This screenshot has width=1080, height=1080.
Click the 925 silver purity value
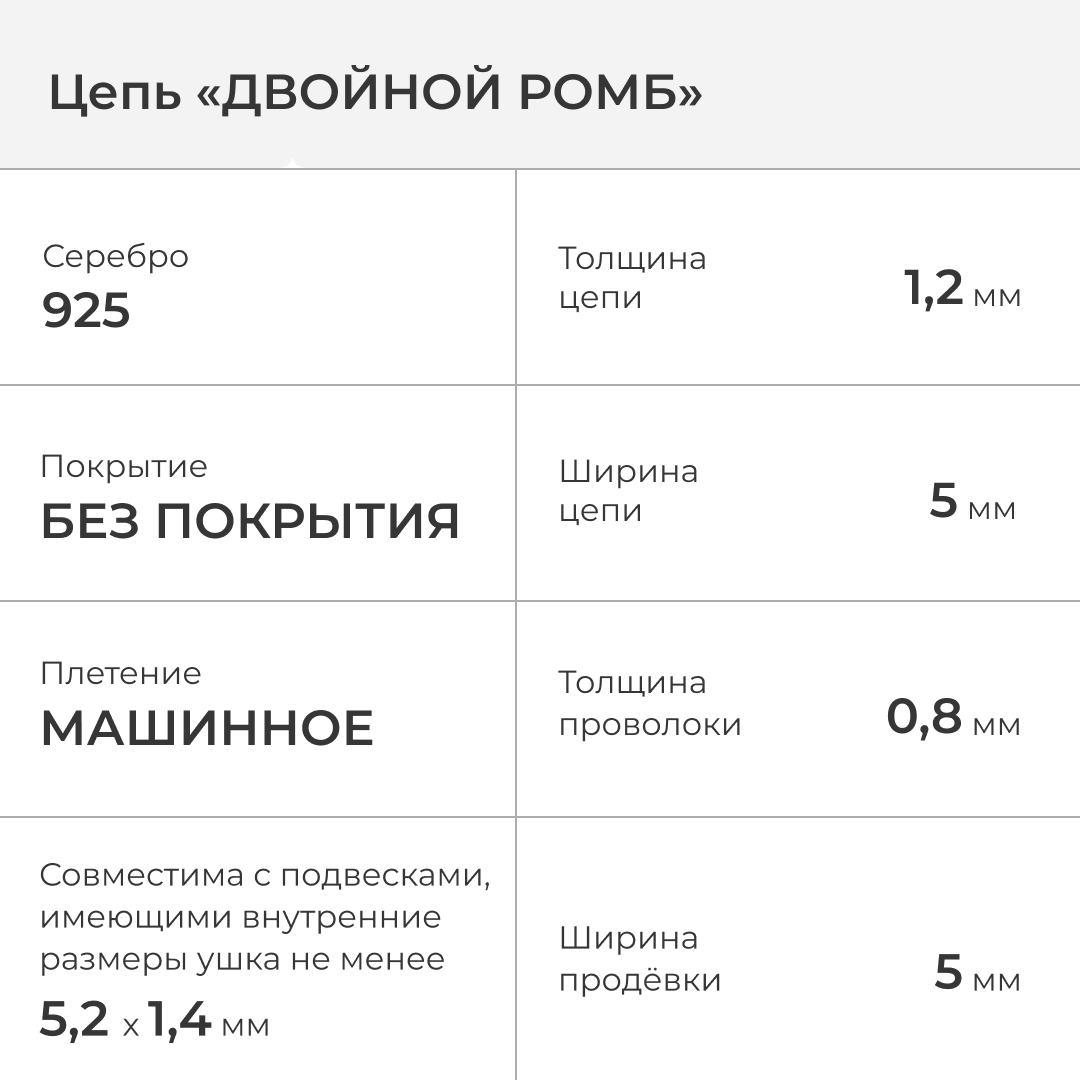pyautogui.click(x=86, y=312)
